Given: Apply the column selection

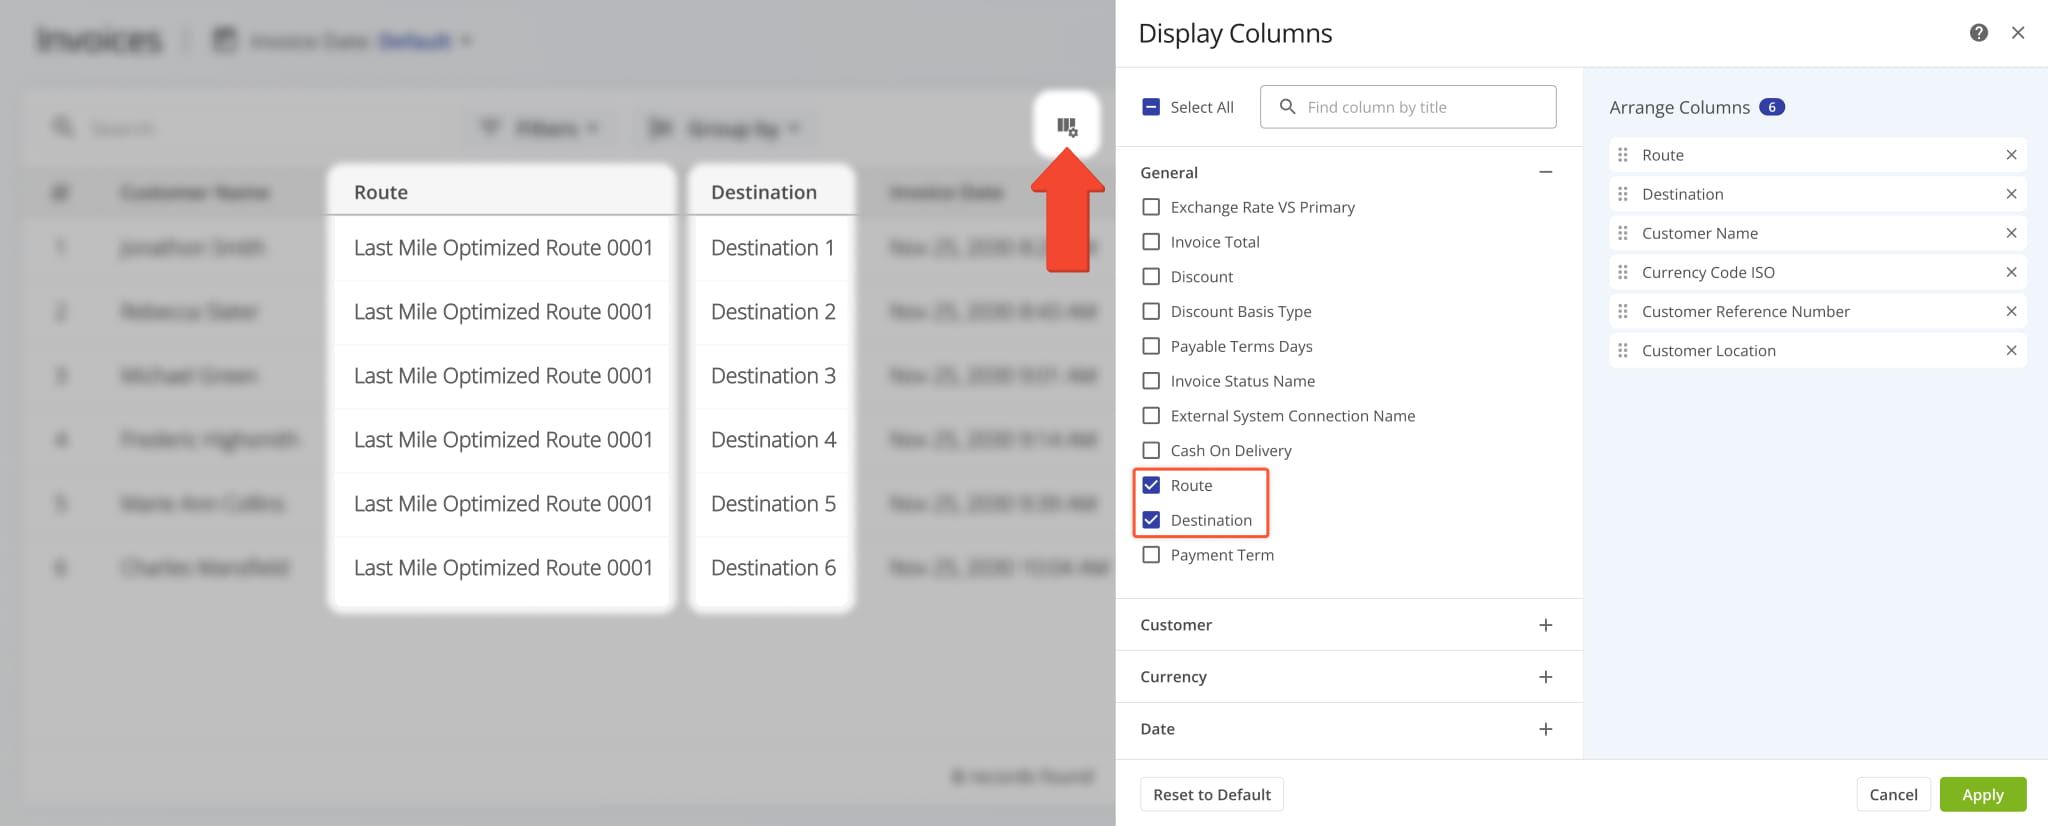Looking at the screenshot, I should click(1983, 794).
